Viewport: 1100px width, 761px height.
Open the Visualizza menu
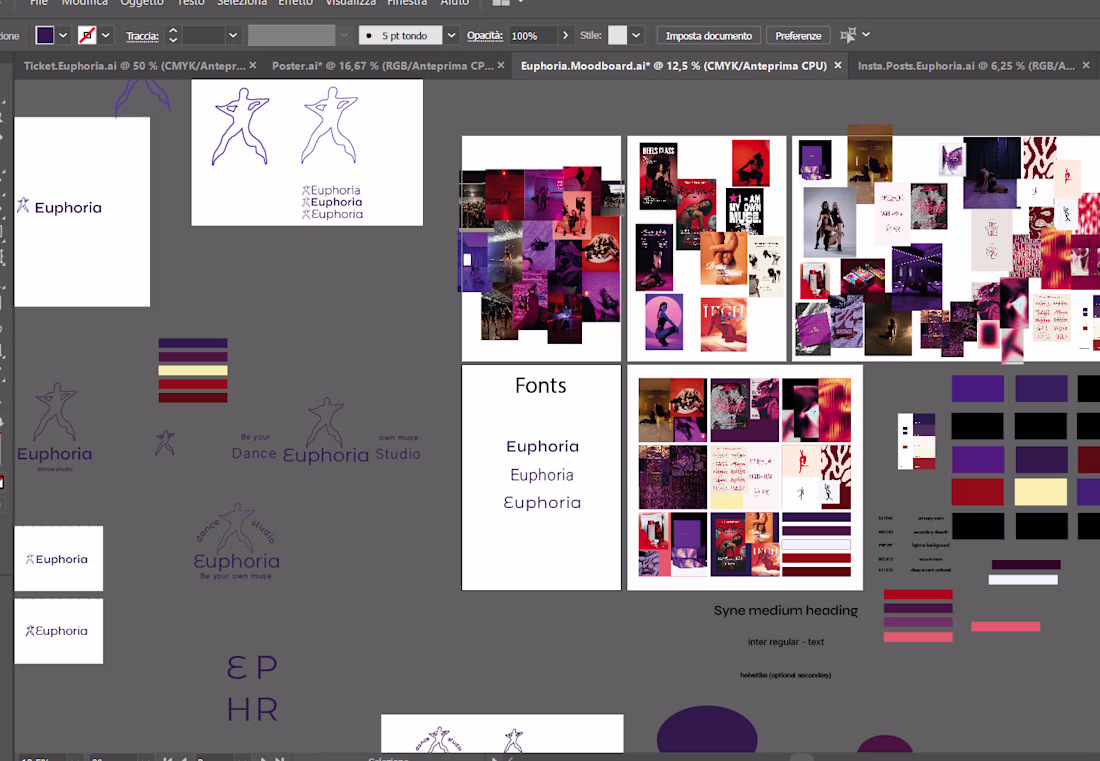click(350, 3)
